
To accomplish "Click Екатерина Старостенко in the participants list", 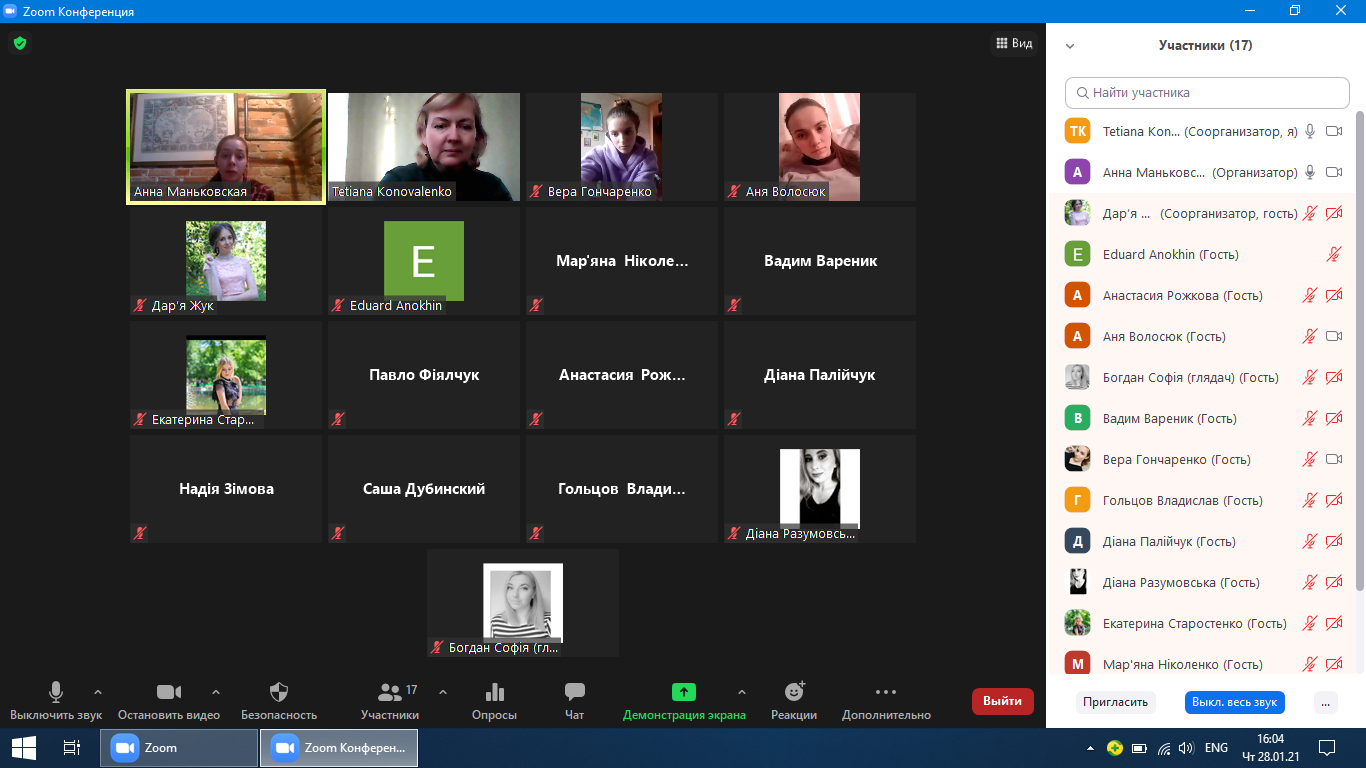I will (1201, 623).
